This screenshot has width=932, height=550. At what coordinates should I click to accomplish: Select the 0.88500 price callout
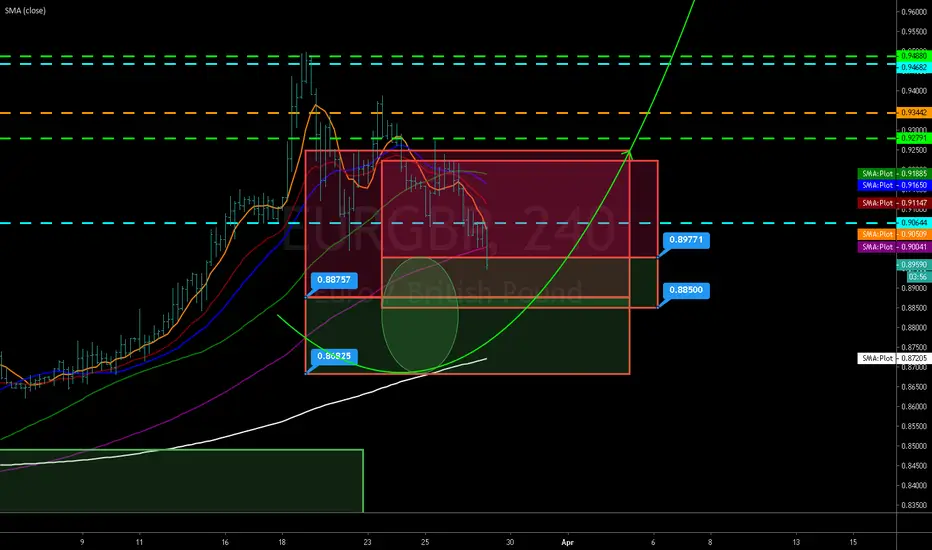[x=686, y=290]
